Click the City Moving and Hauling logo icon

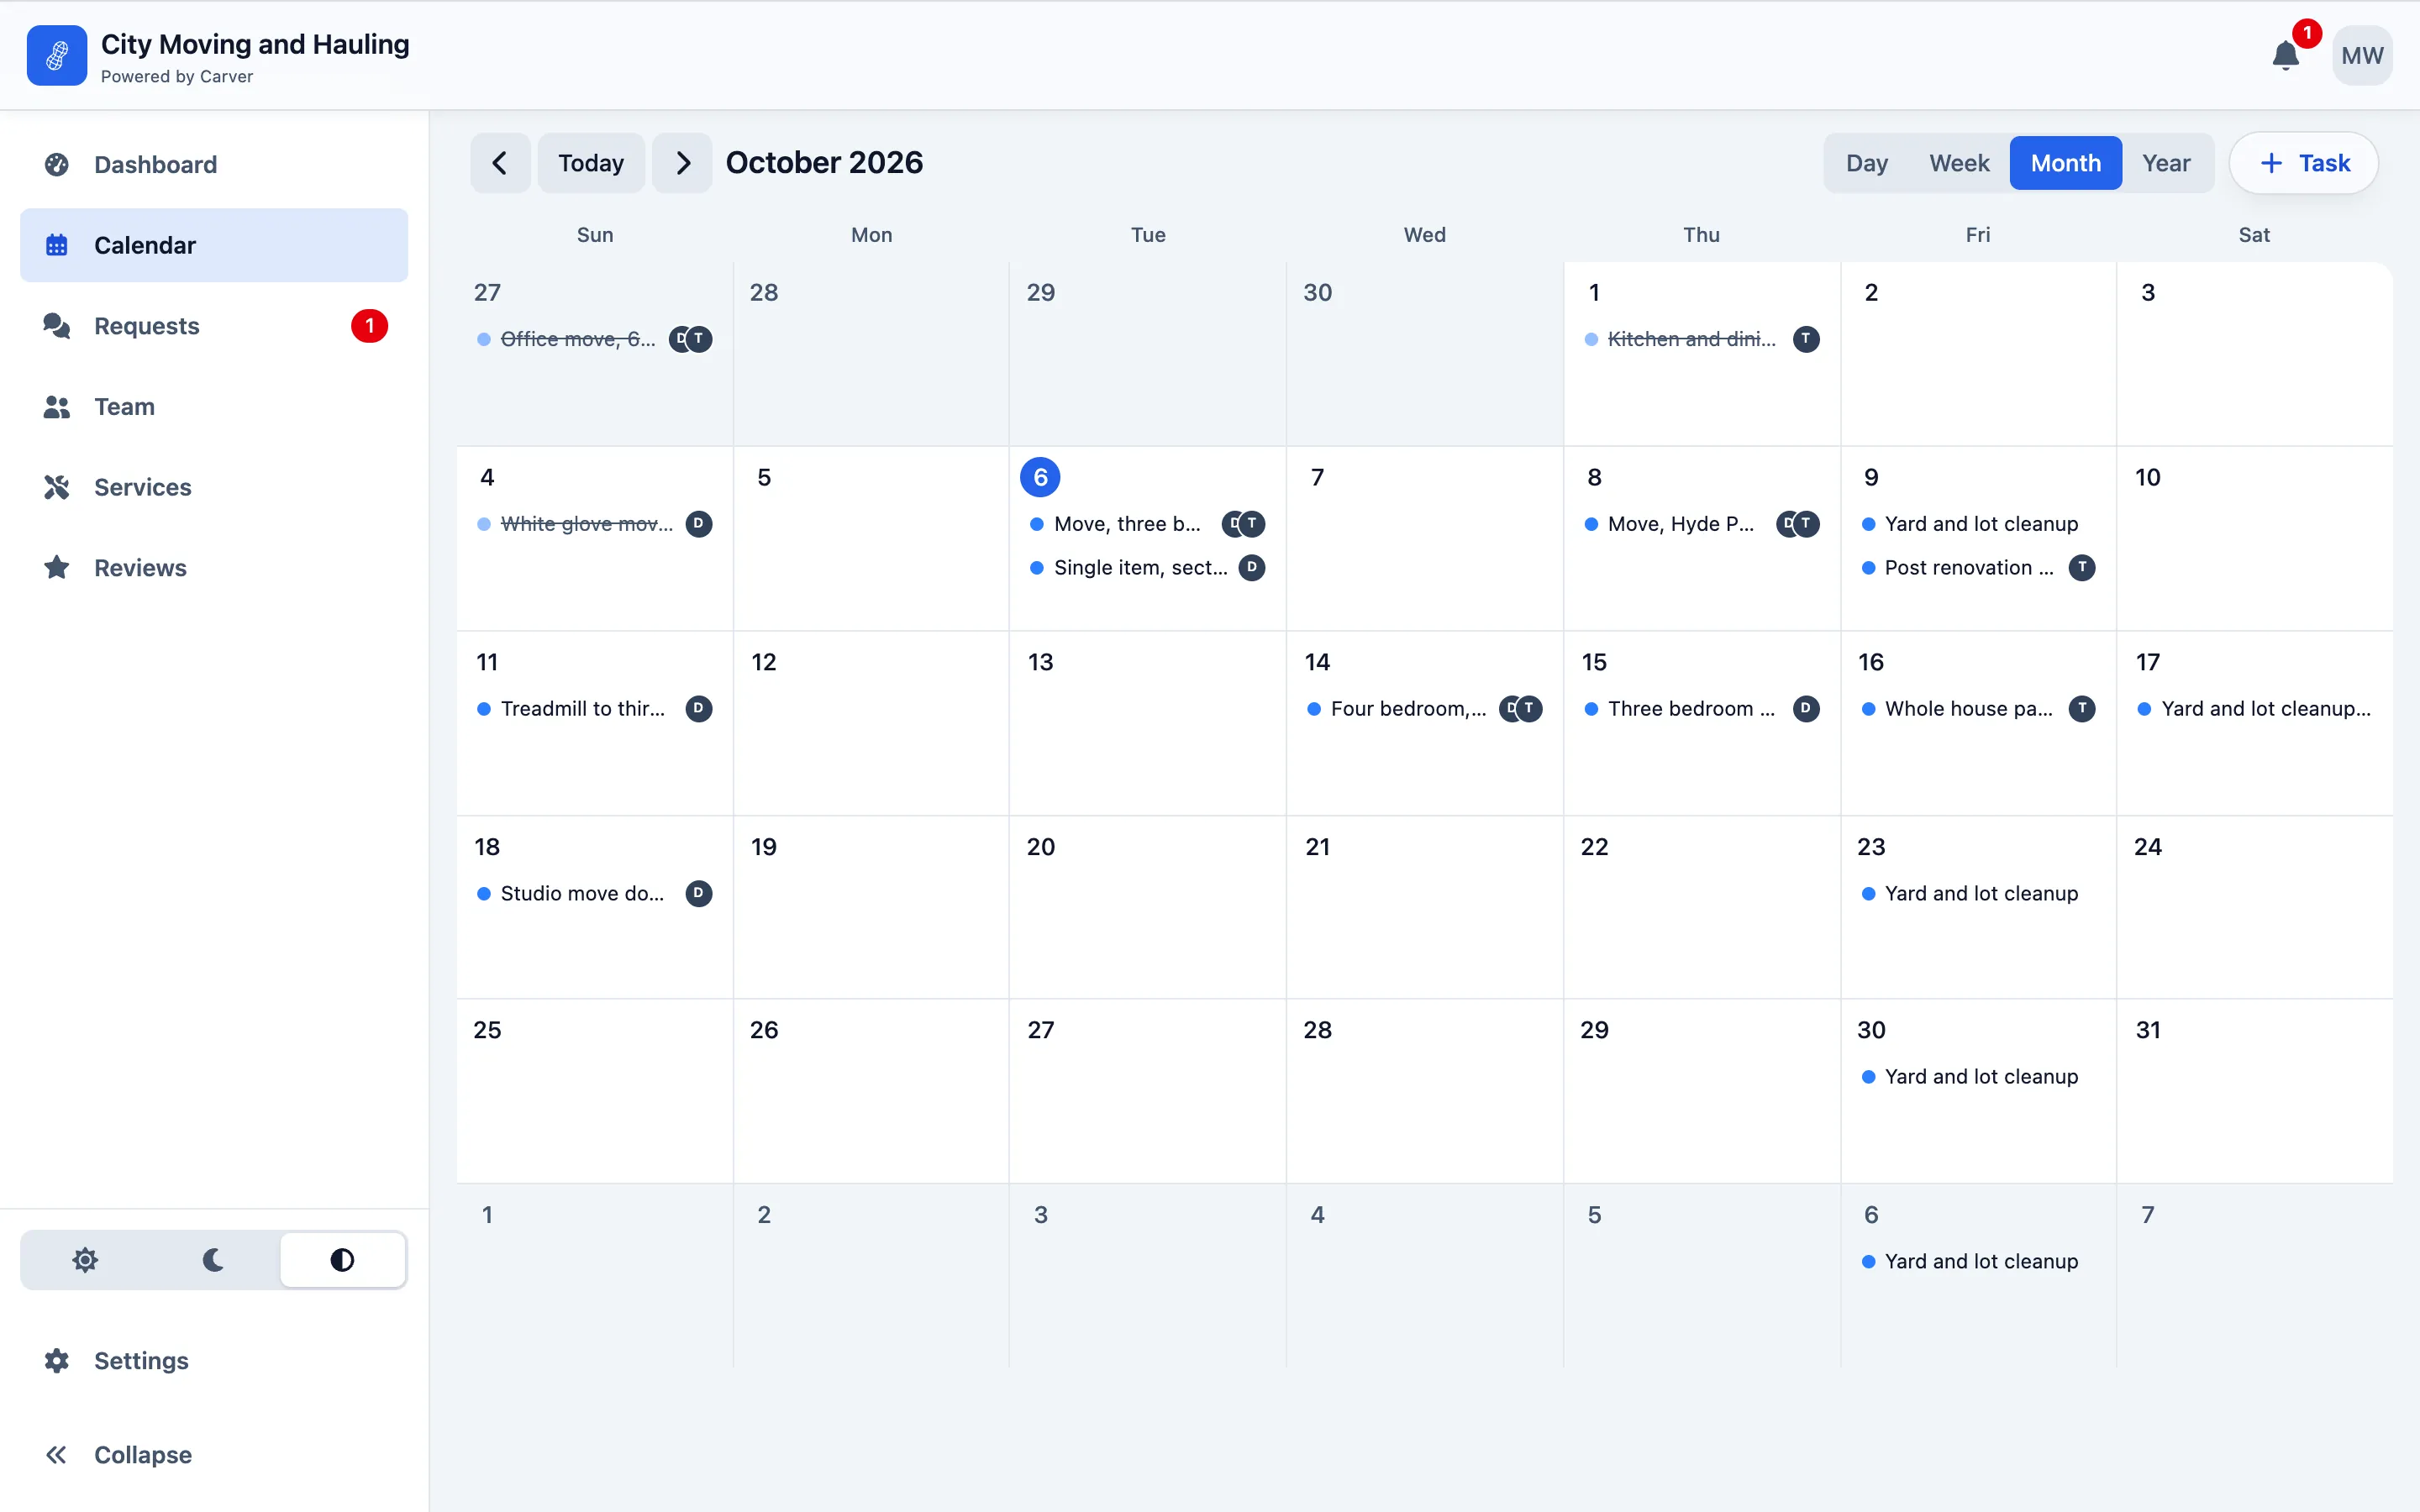[57, 55]
